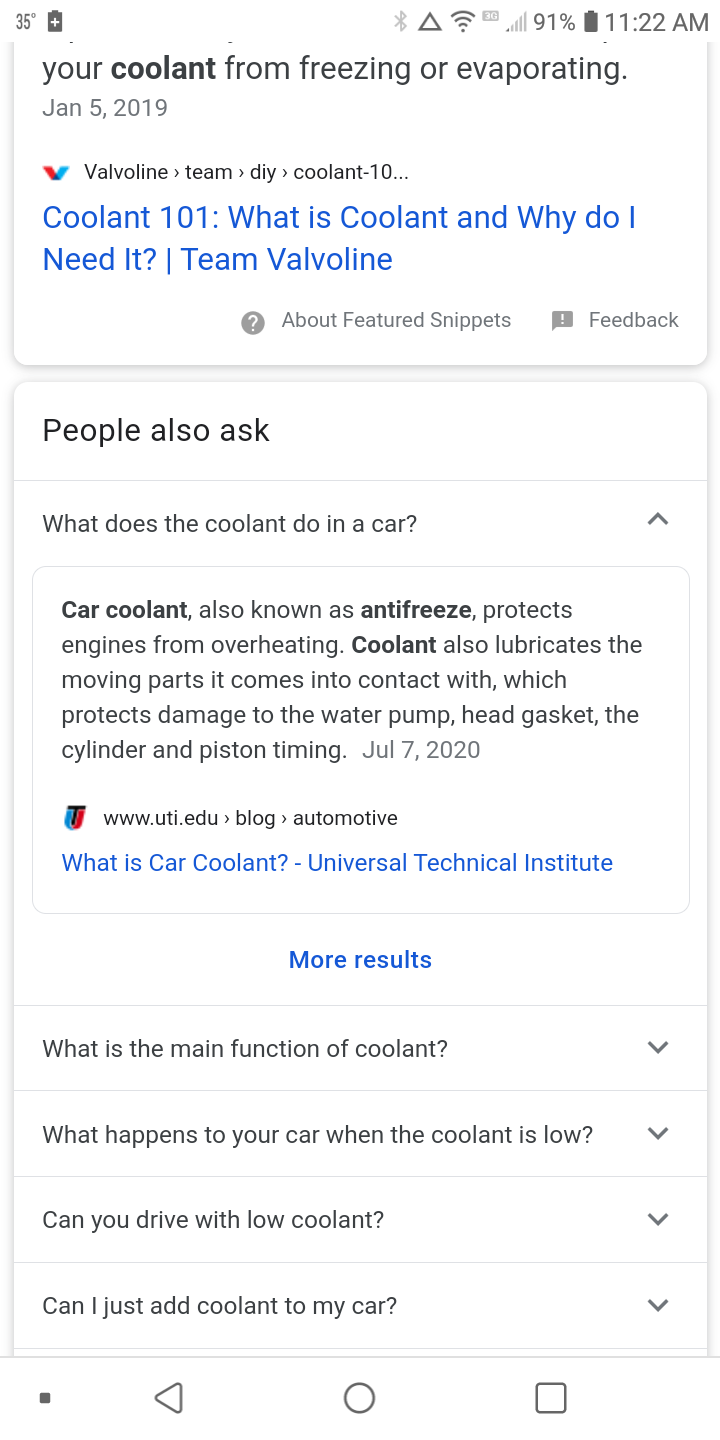Open the Coolant 101 Team Valvoline link

[339, 238]
